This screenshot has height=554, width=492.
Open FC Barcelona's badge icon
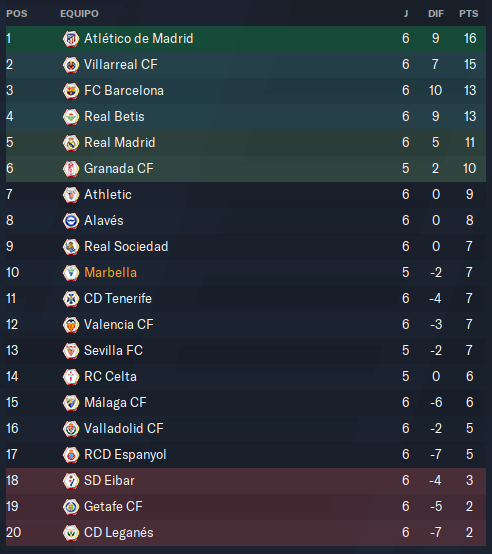point(71,91)
